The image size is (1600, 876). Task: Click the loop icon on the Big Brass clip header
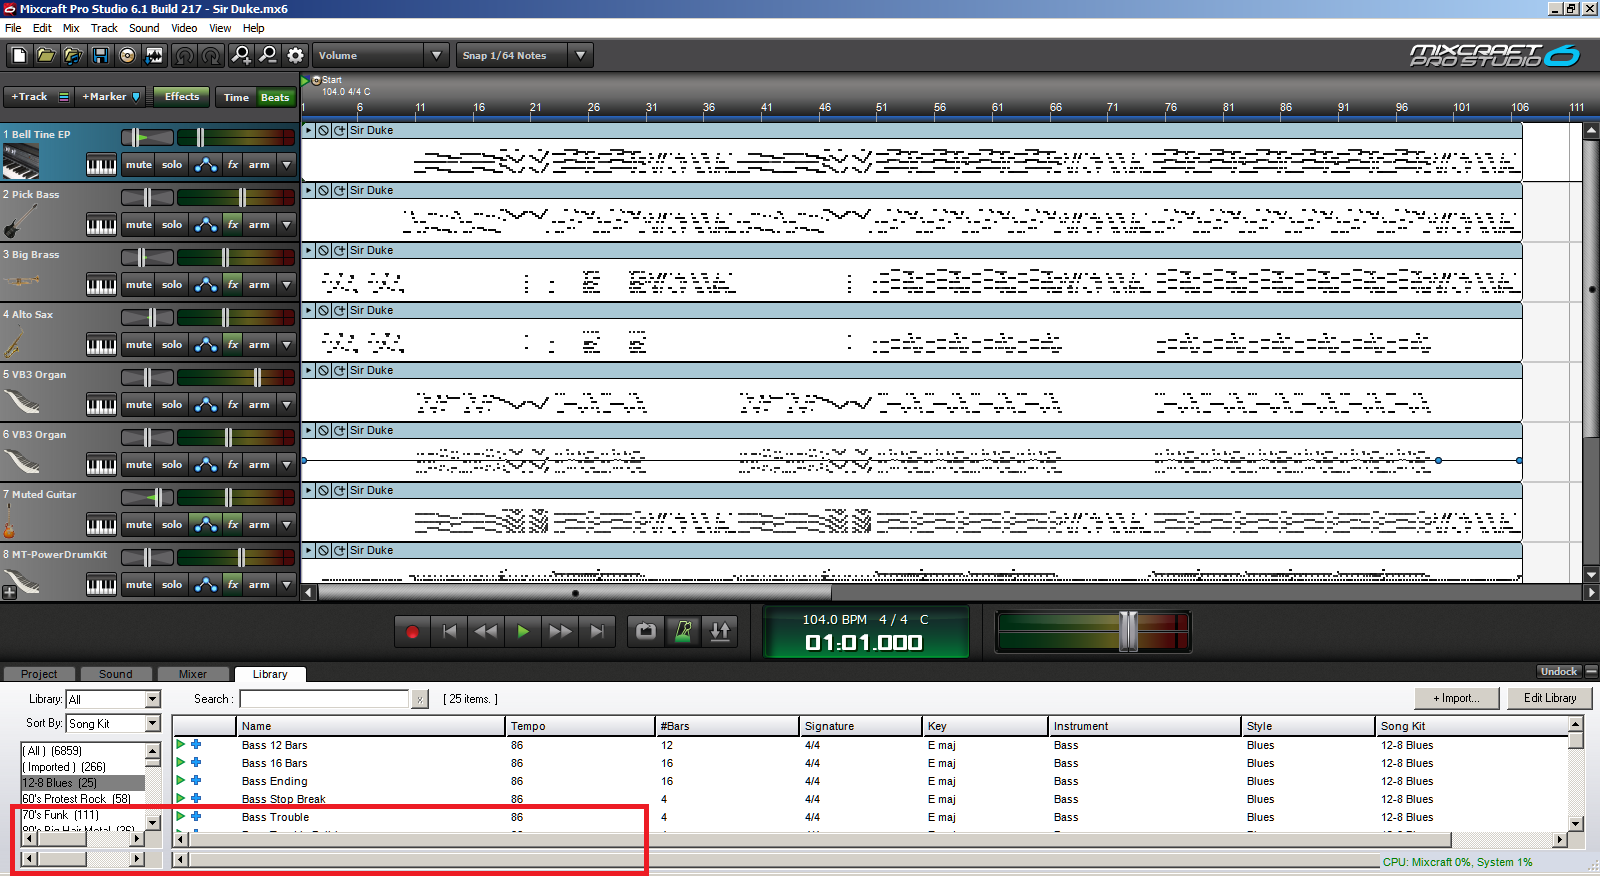point(340,250)
